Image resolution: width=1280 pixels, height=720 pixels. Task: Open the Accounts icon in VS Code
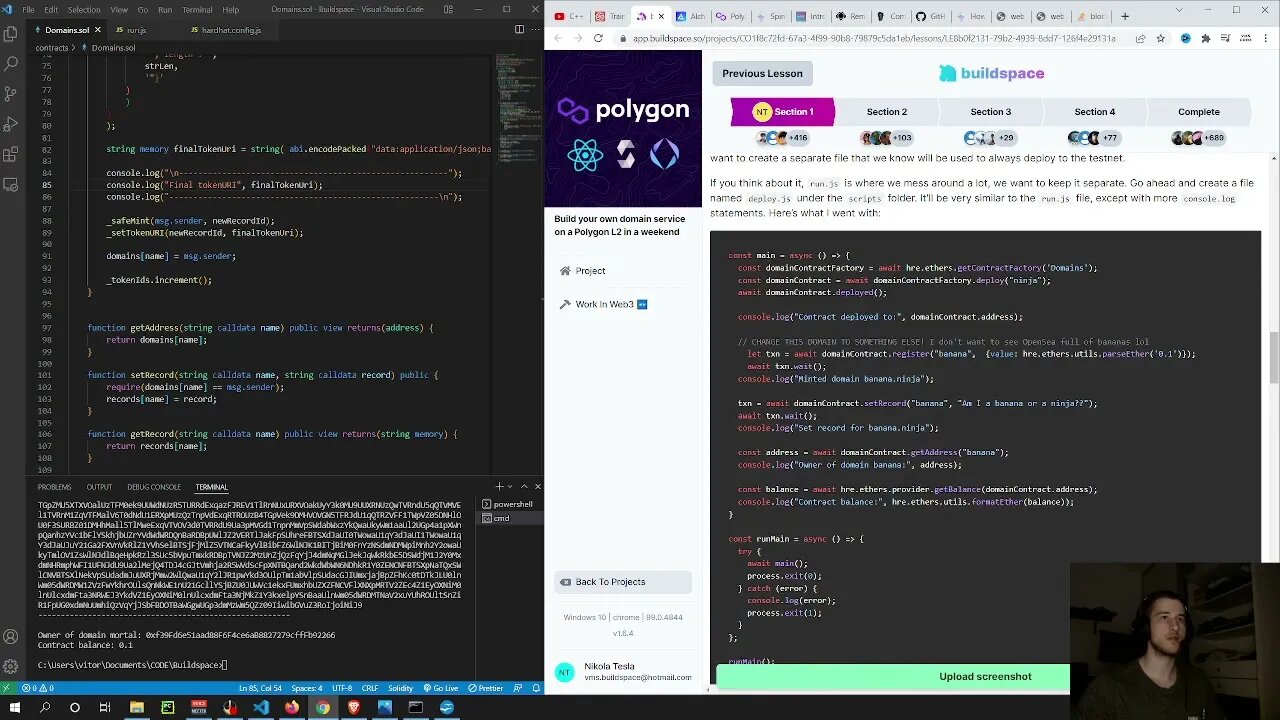tap(11, 636)
